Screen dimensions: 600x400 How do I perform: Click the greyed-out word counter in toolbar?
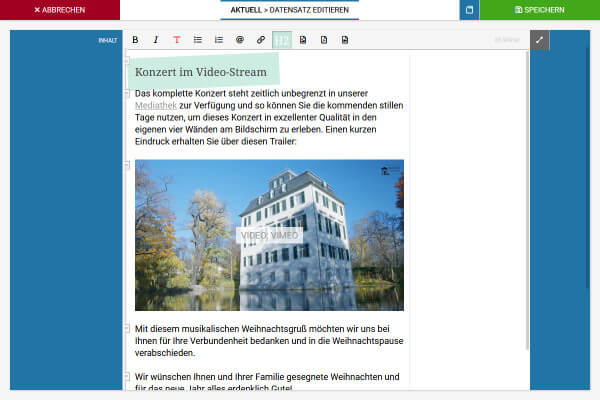click(x=507, y=40)
